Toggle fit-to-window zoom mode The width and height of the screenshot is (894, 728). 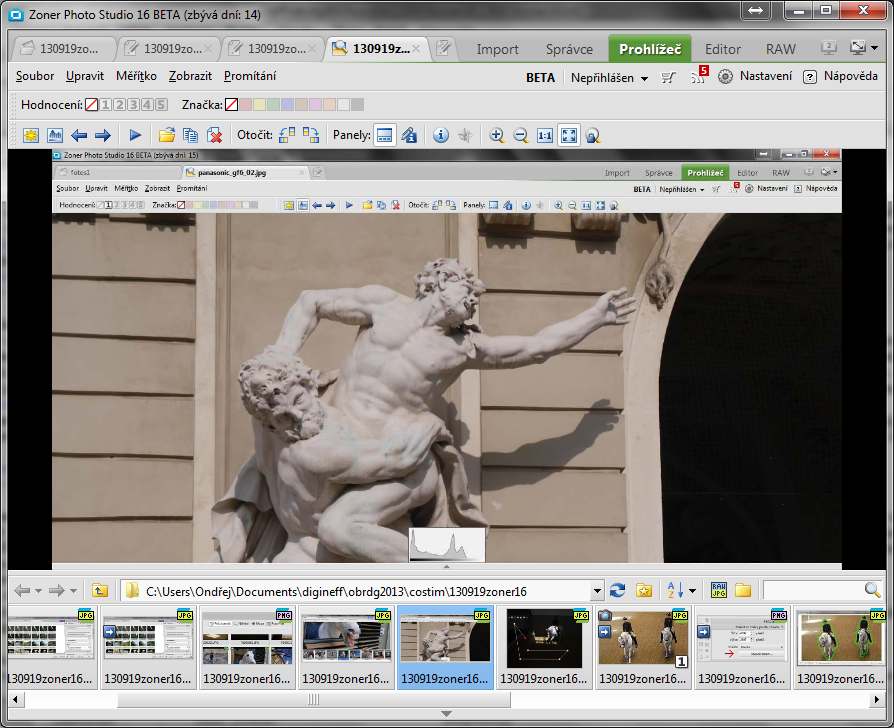[x=568, y=135]
